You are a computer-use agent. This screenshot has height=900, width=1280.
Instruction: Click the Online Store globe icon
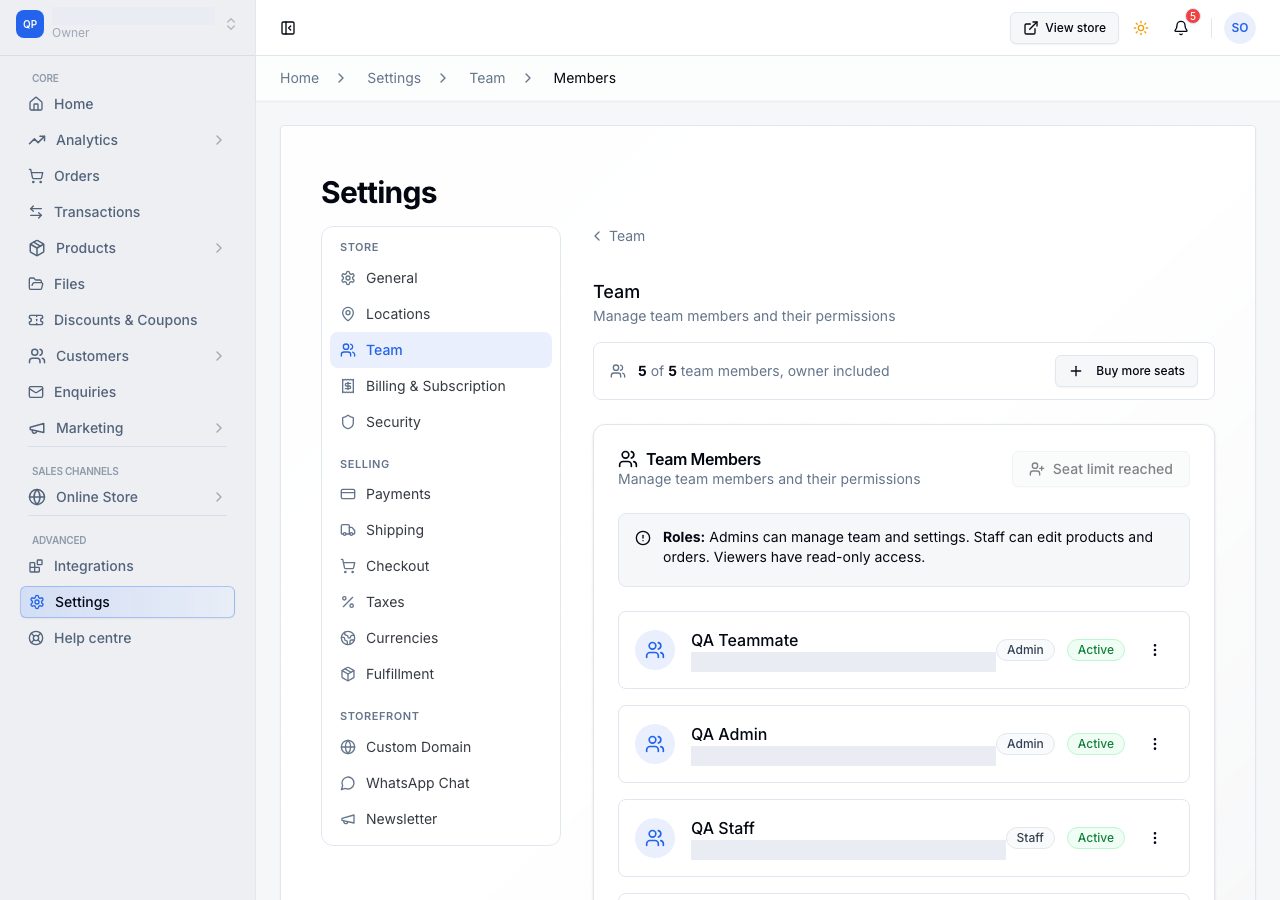(37, 497)
